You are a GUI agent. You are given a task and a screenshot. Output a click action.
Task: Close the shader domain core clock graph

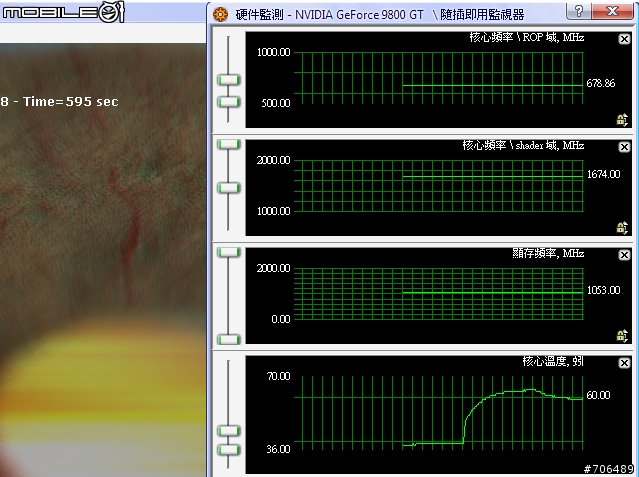624,147
